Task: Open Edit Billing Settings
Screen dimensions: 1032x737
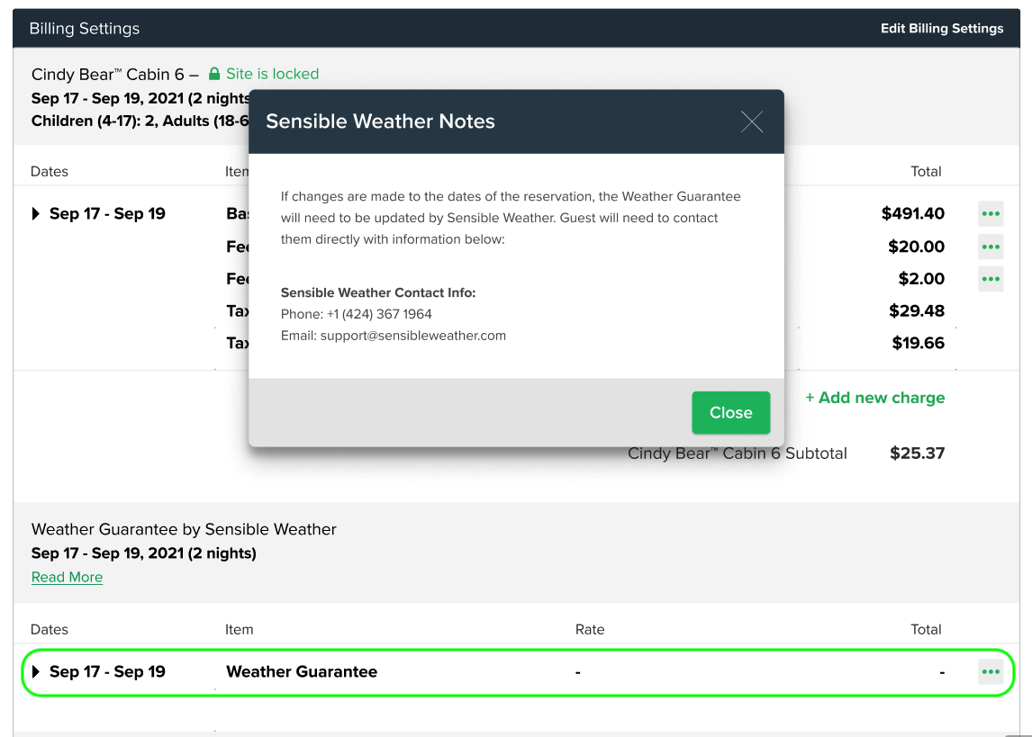Action: (x=941, y=28)
